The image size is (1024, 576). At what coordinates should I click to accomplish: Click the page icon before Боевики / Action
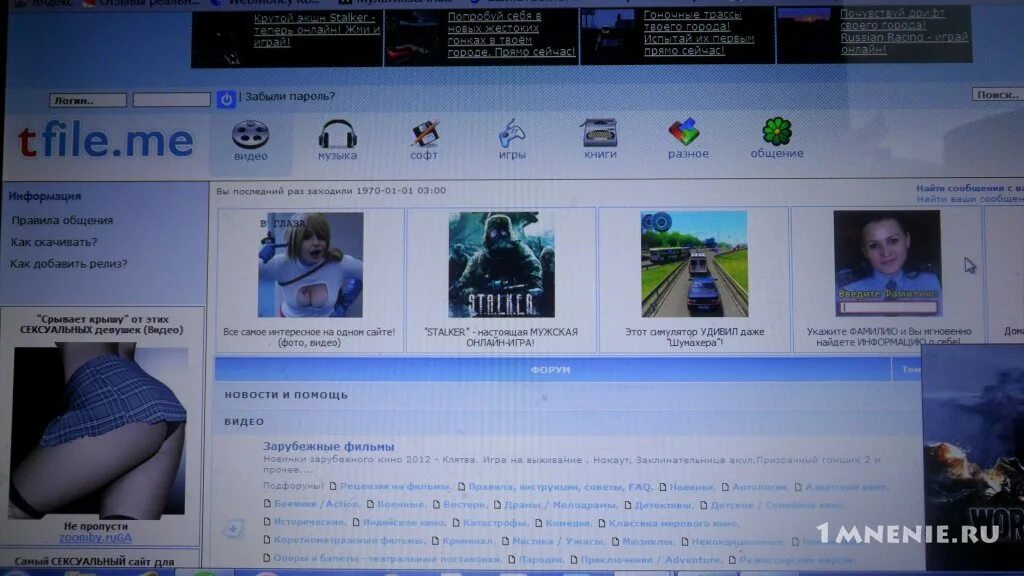(x=267, y=504)
